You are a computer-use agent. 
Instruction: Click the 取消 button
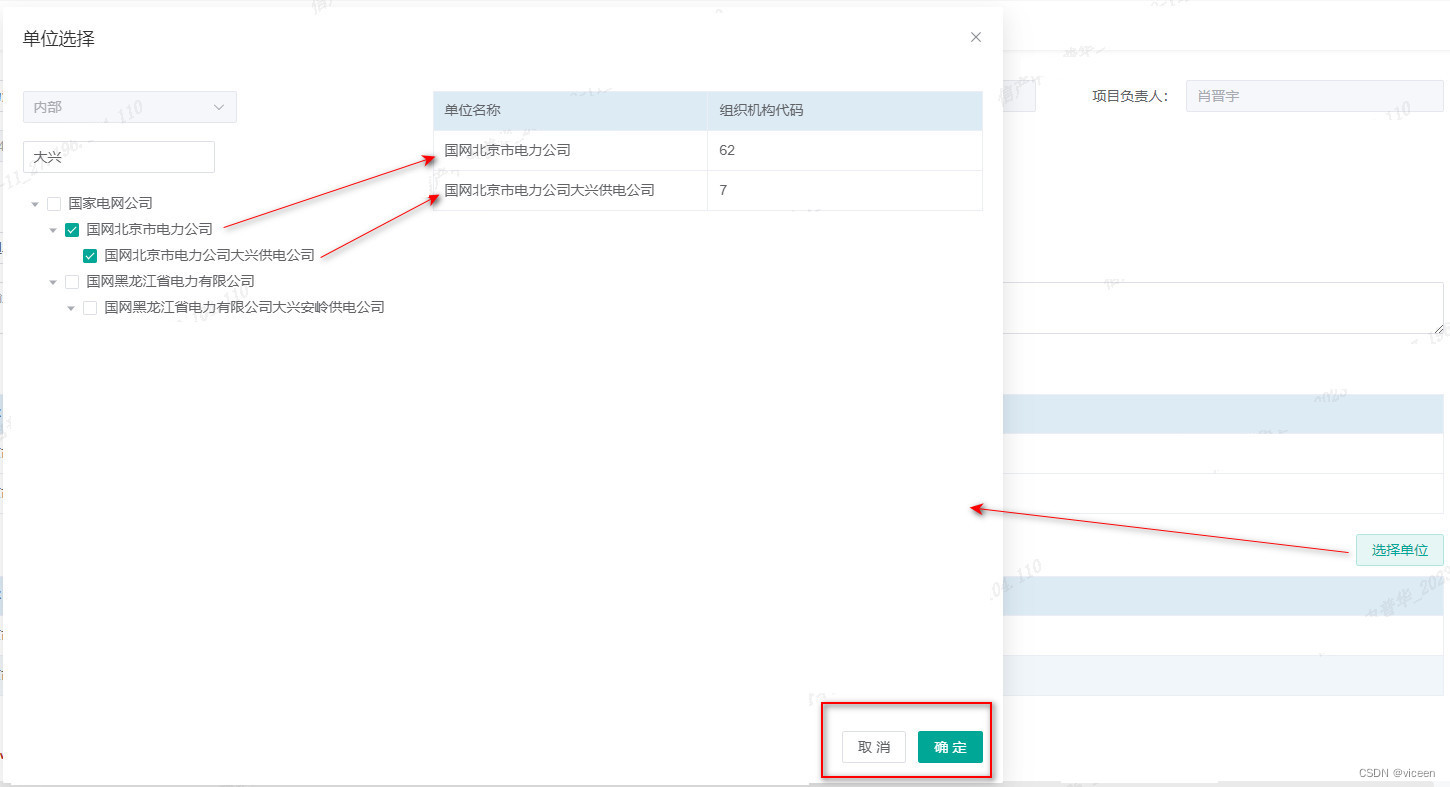874,747
